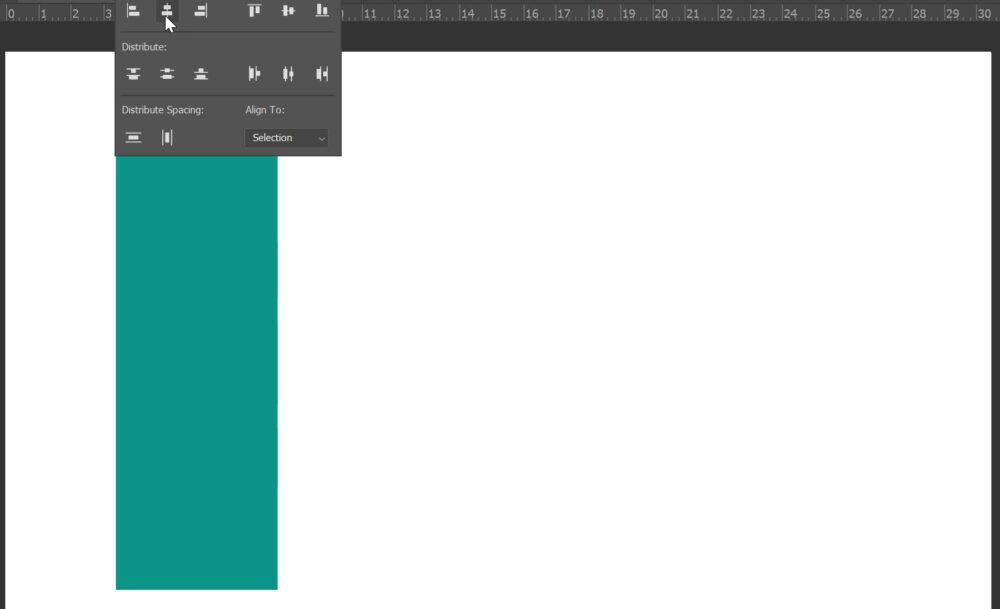Apply Distribute Spacing vertically
This screenshot has width=1000, height=609.
(133, 138)
